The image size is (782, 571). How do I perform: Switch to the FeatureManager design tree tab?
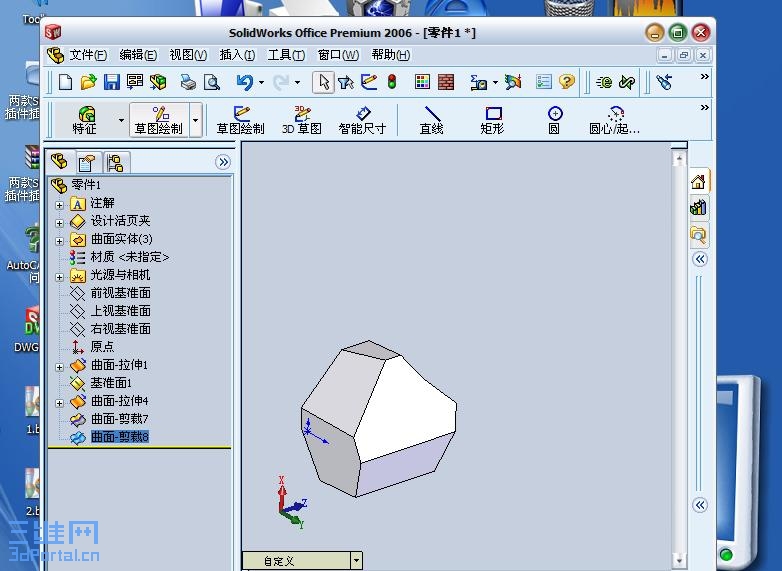pyautogui.click(x=60, y=162)
